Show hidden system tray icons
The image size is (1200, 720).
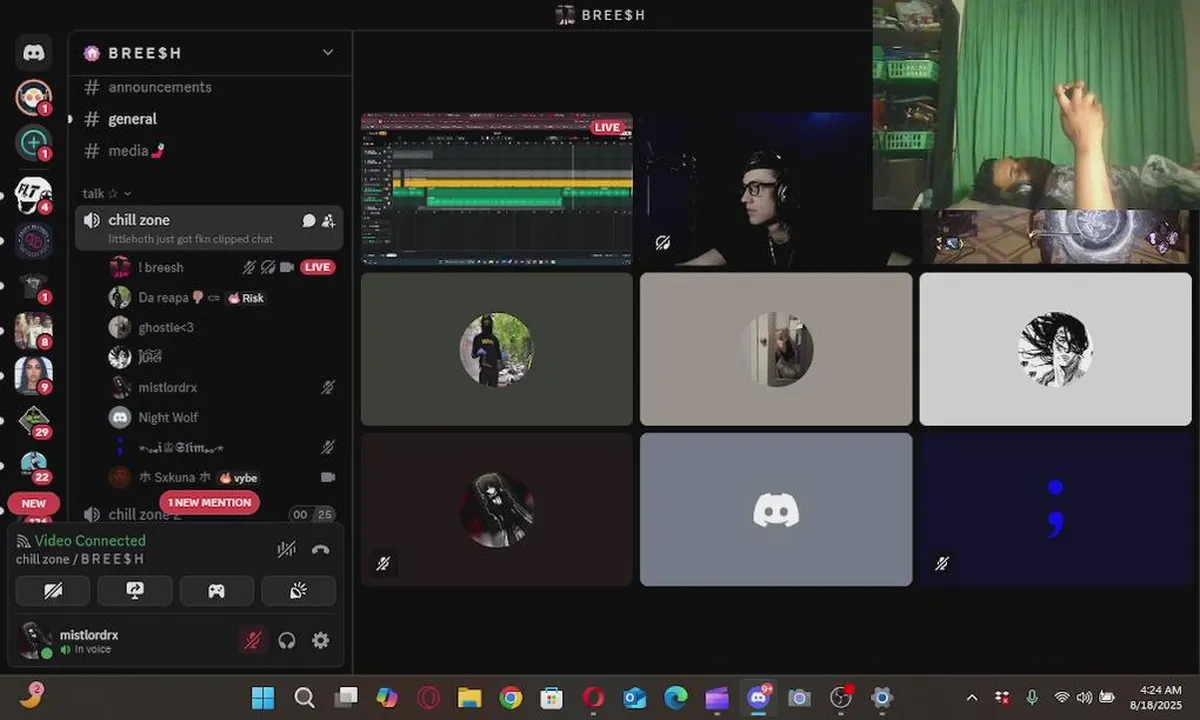971,698
